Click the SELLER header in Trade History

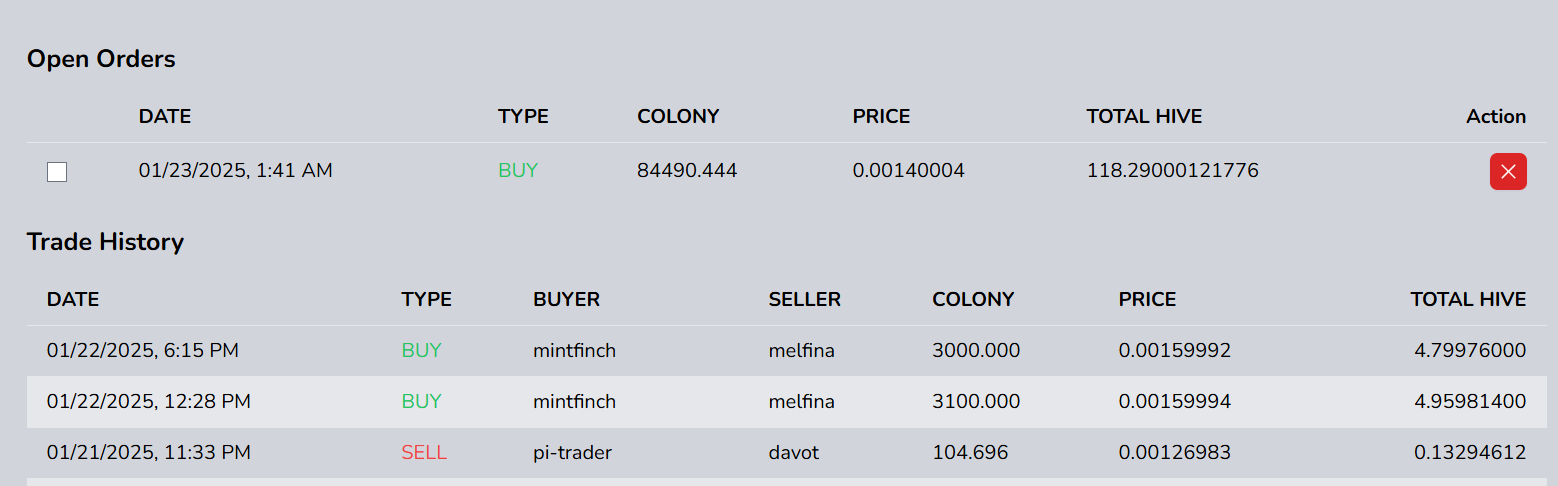804,299
